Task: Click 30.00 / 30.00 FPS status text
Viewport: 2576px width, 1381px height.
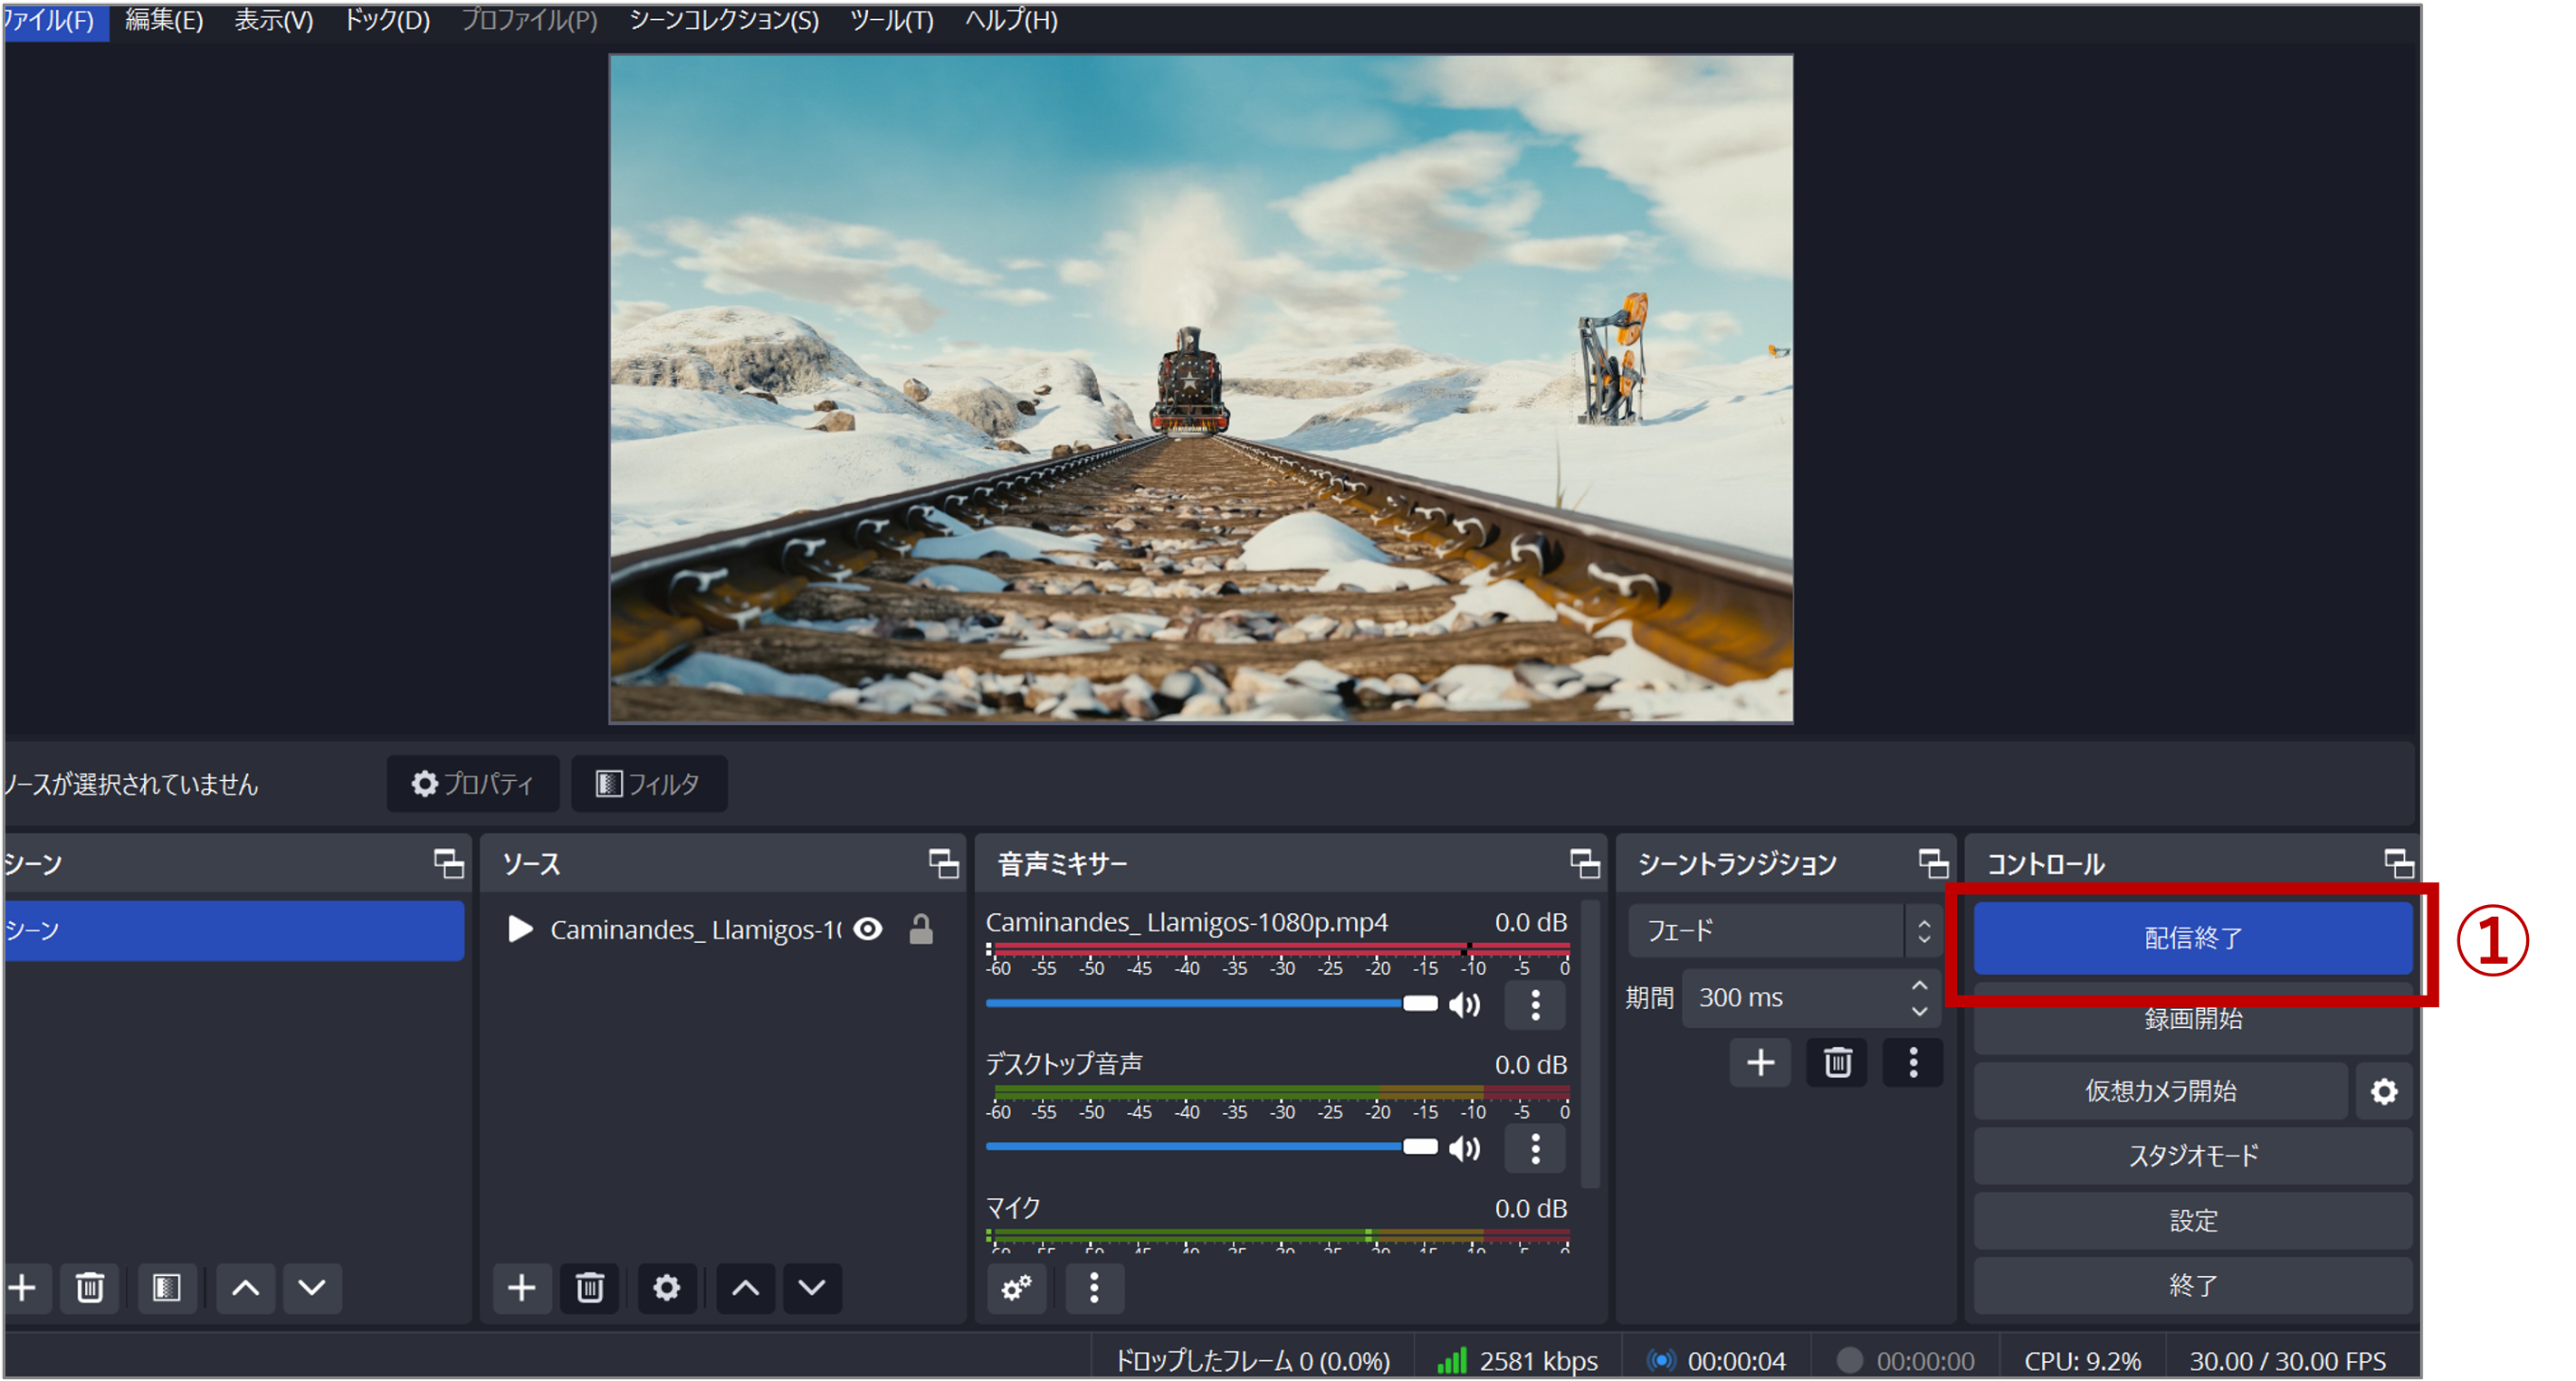Action: coord(2288,1361)
